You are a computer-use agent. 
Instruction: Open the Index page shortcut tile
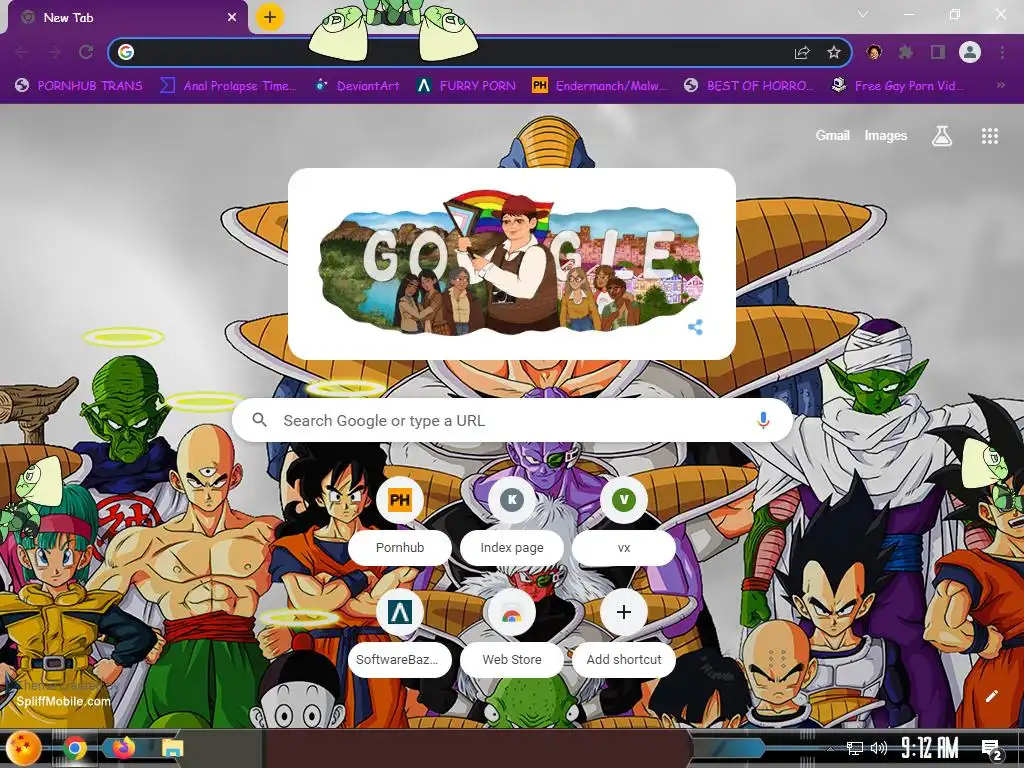(x=512, y=520)
